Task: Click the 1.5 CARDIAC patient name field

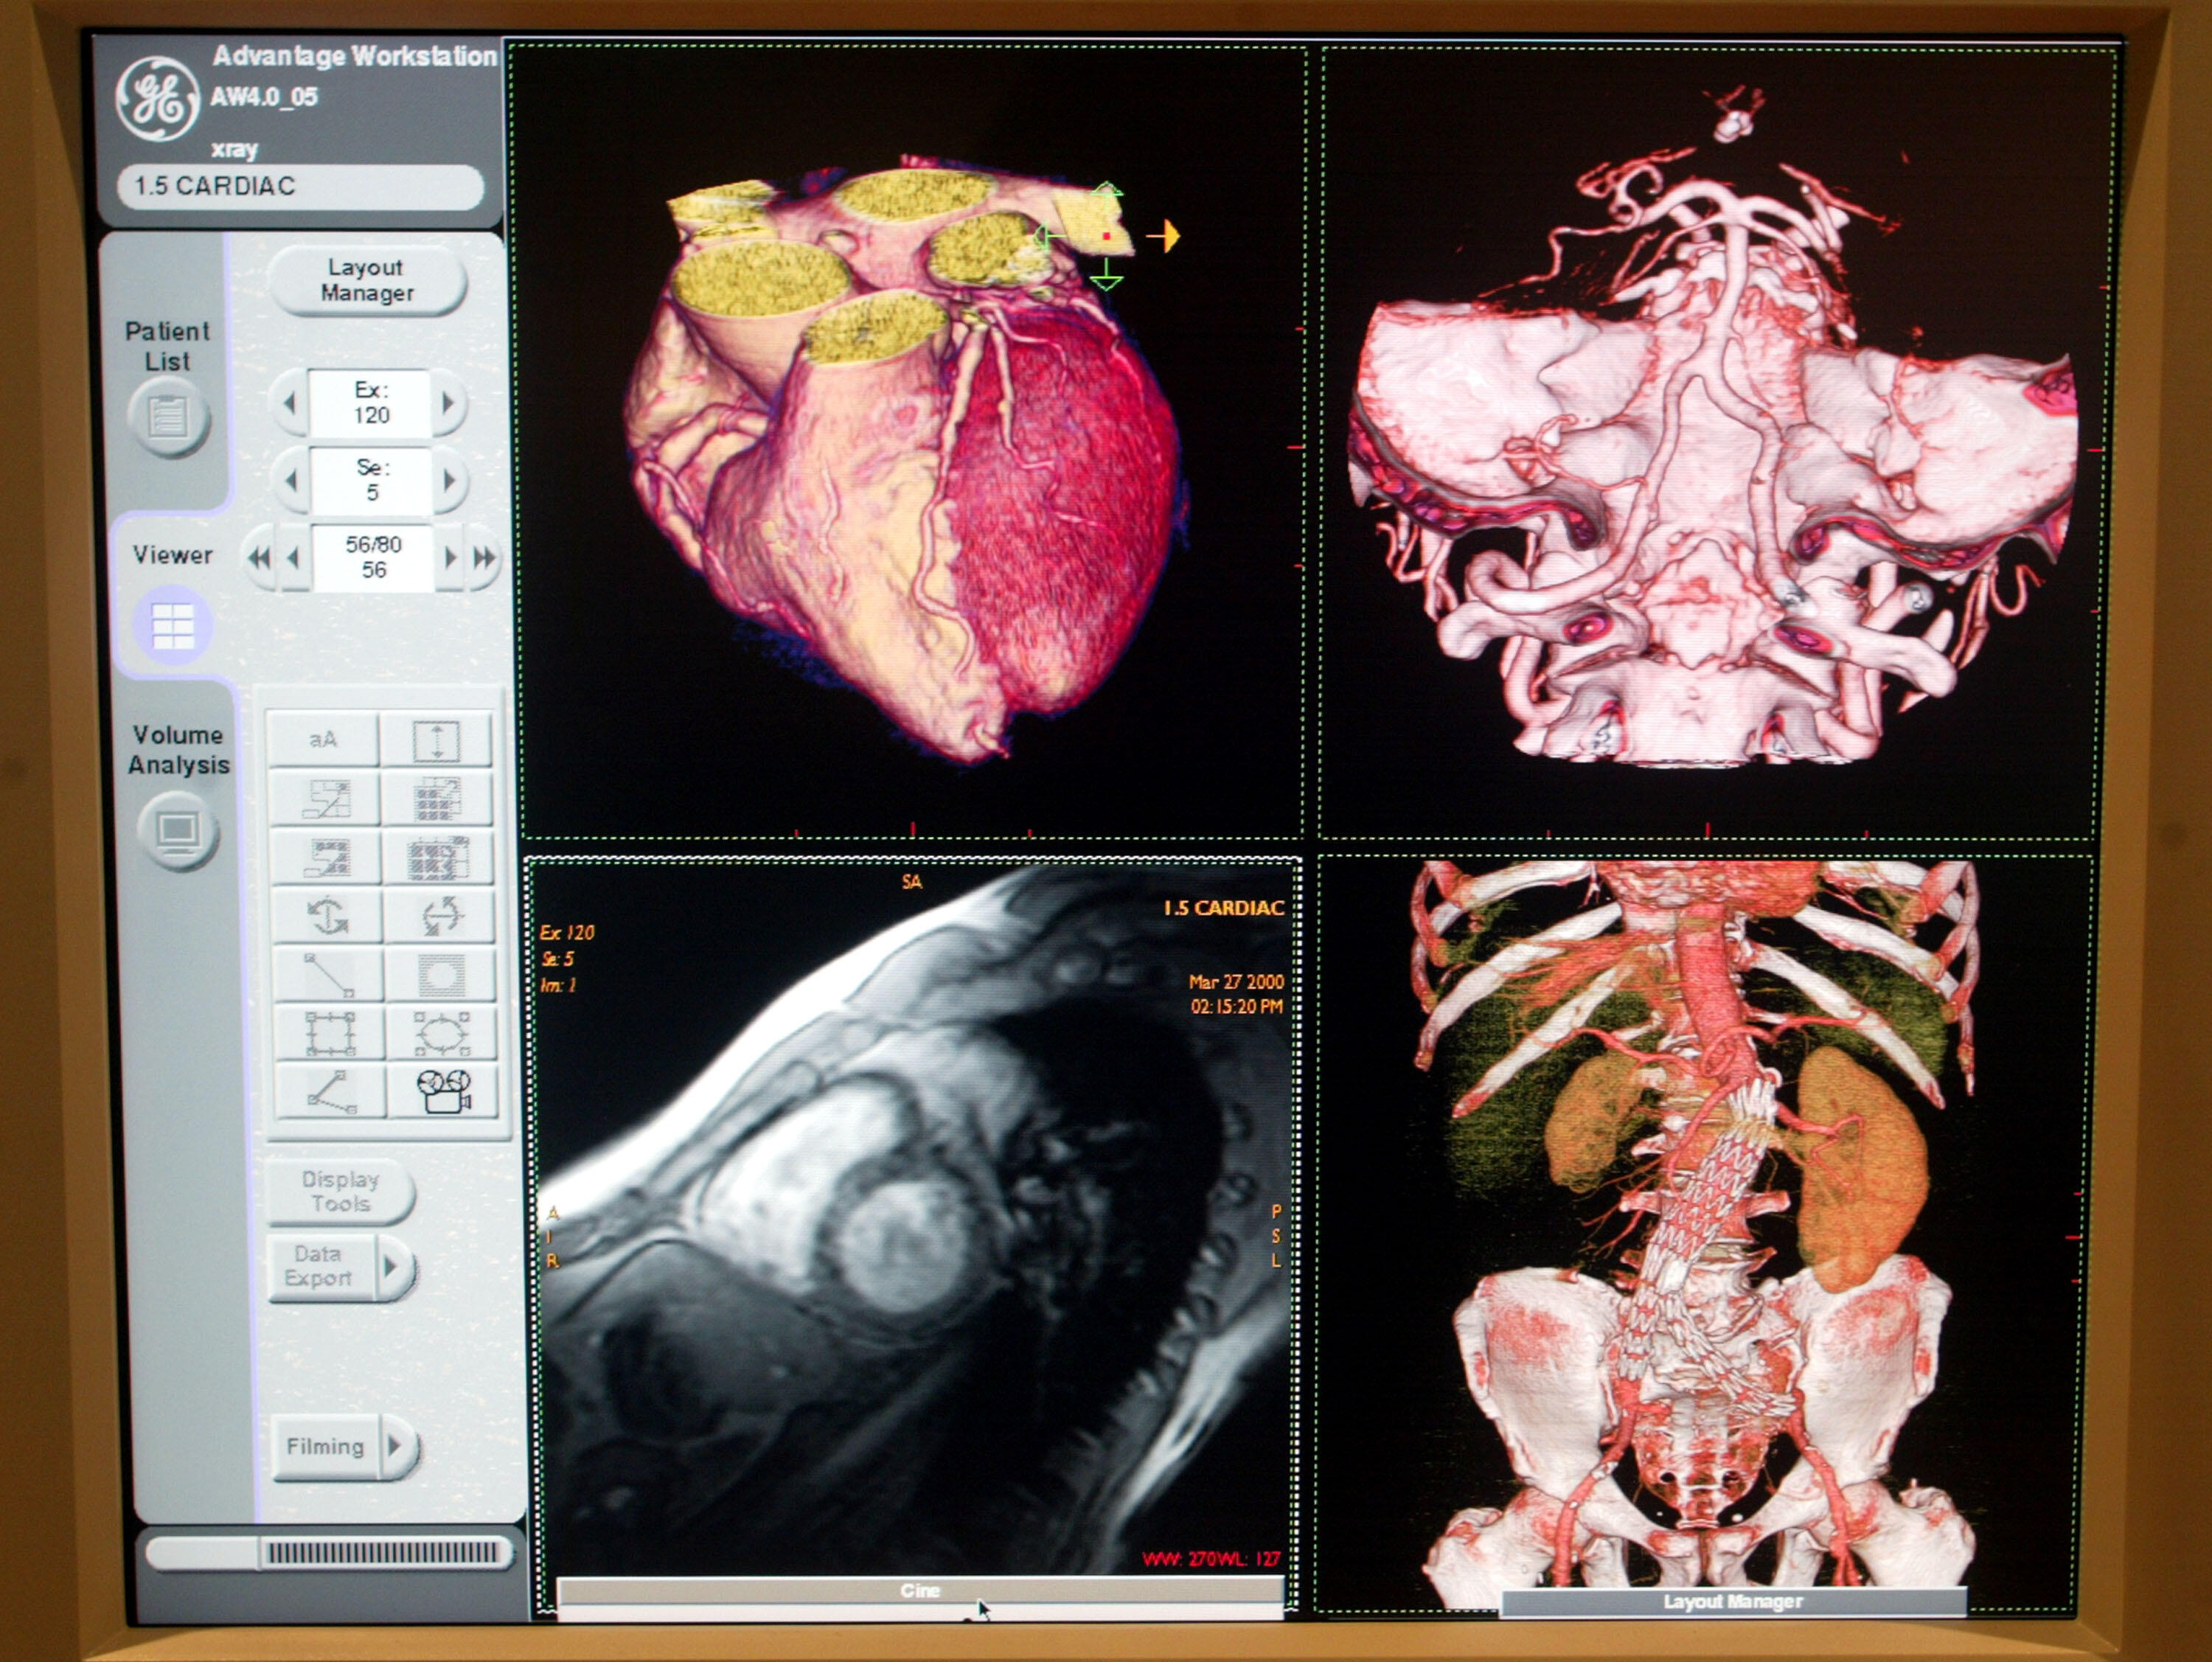Action: coord(300,186)
